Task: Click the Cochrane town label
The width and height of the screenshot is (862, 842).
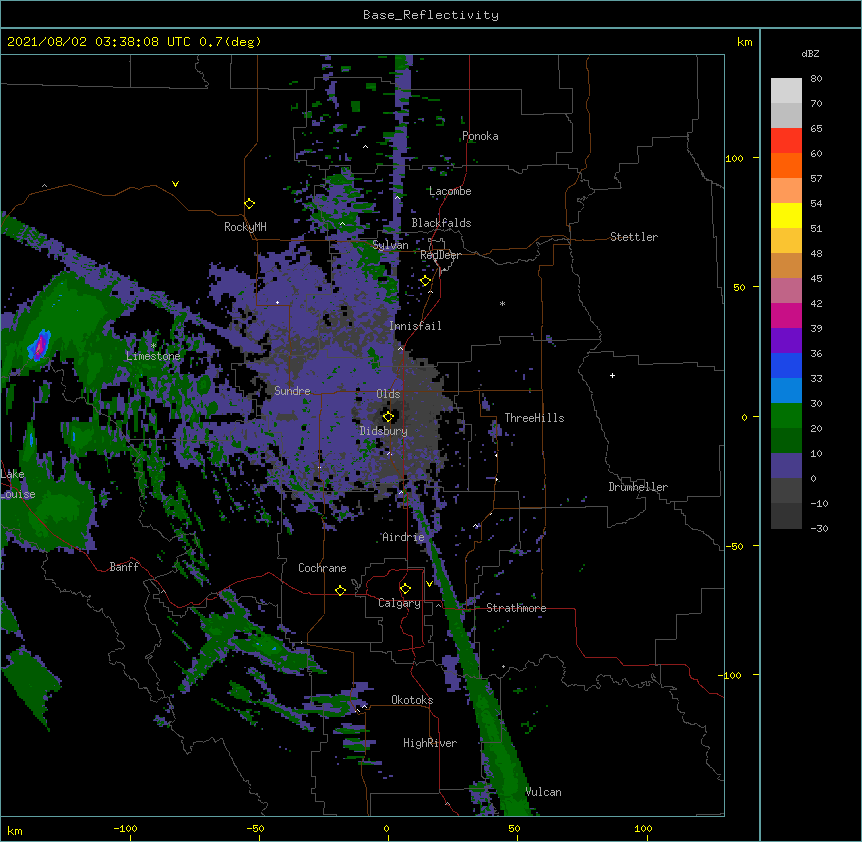Action: pos(322,568)
